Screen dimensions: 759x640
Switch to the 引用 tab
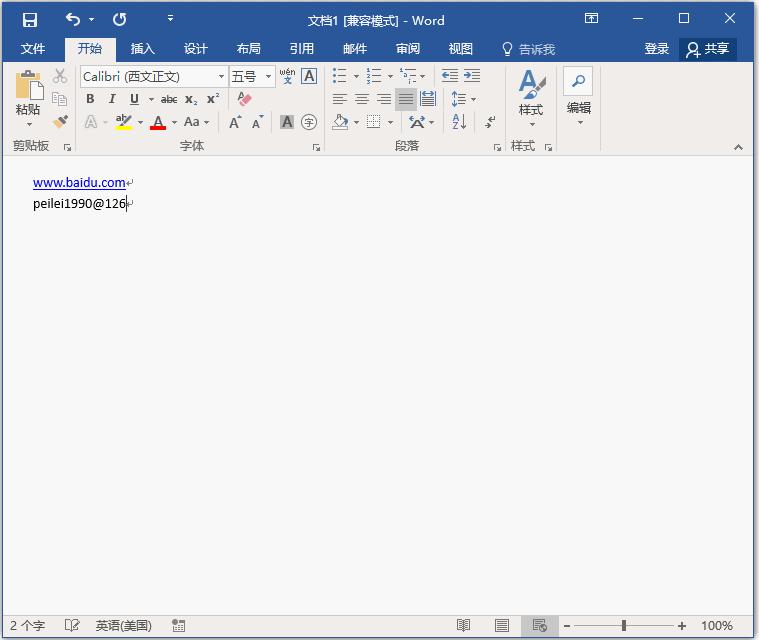click(302, 49)
